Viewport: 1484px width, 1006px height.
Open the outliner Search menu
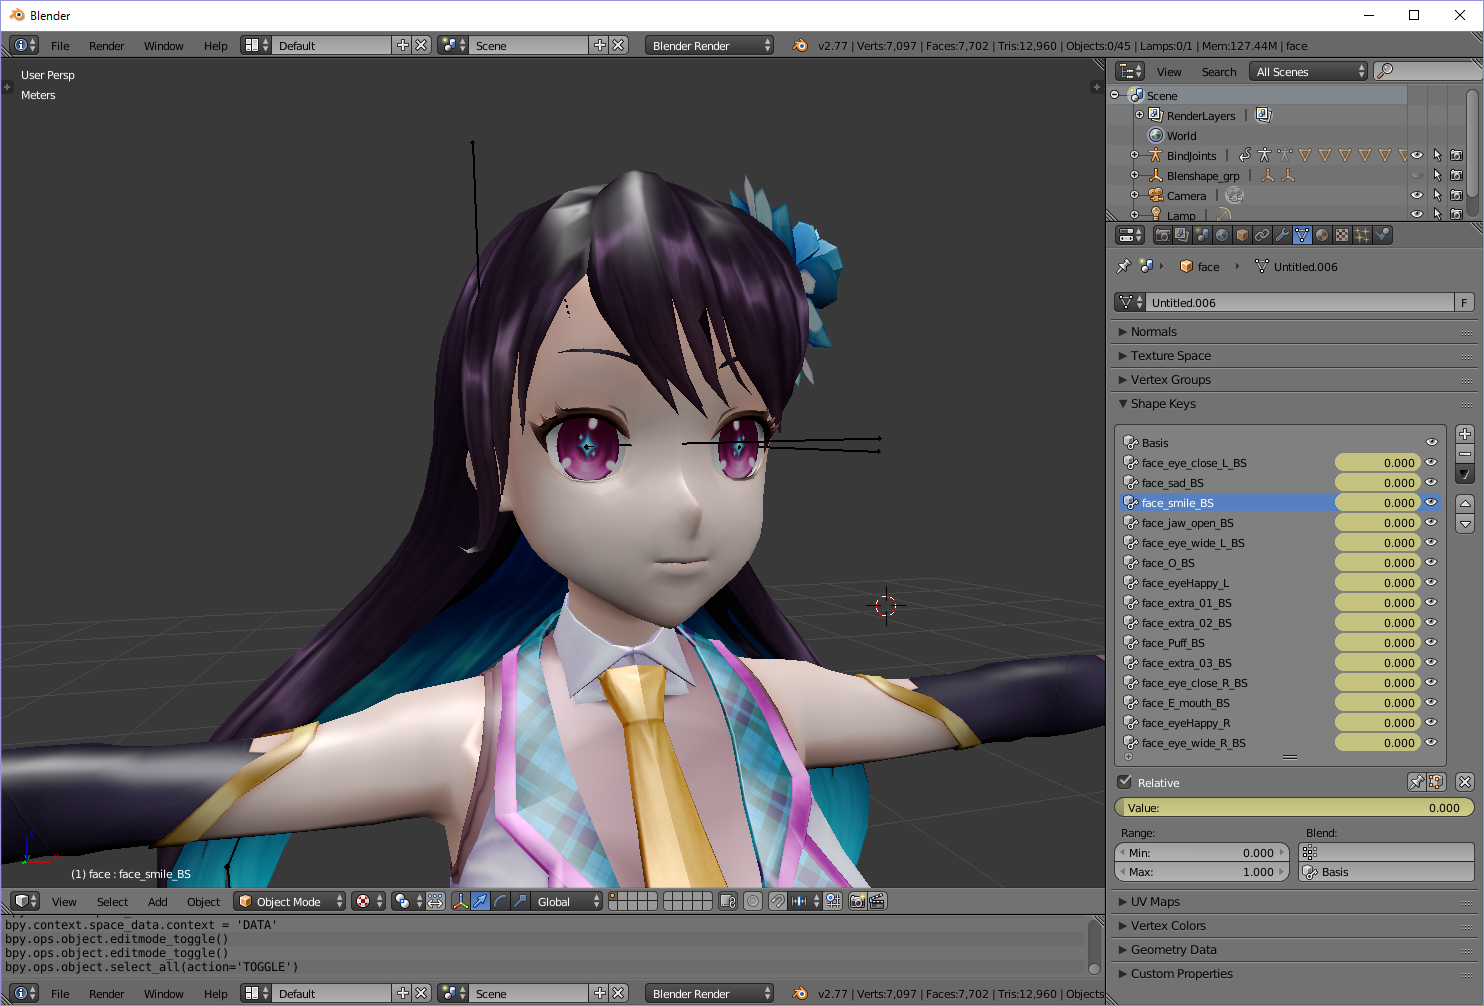(x=1218, y=72)
